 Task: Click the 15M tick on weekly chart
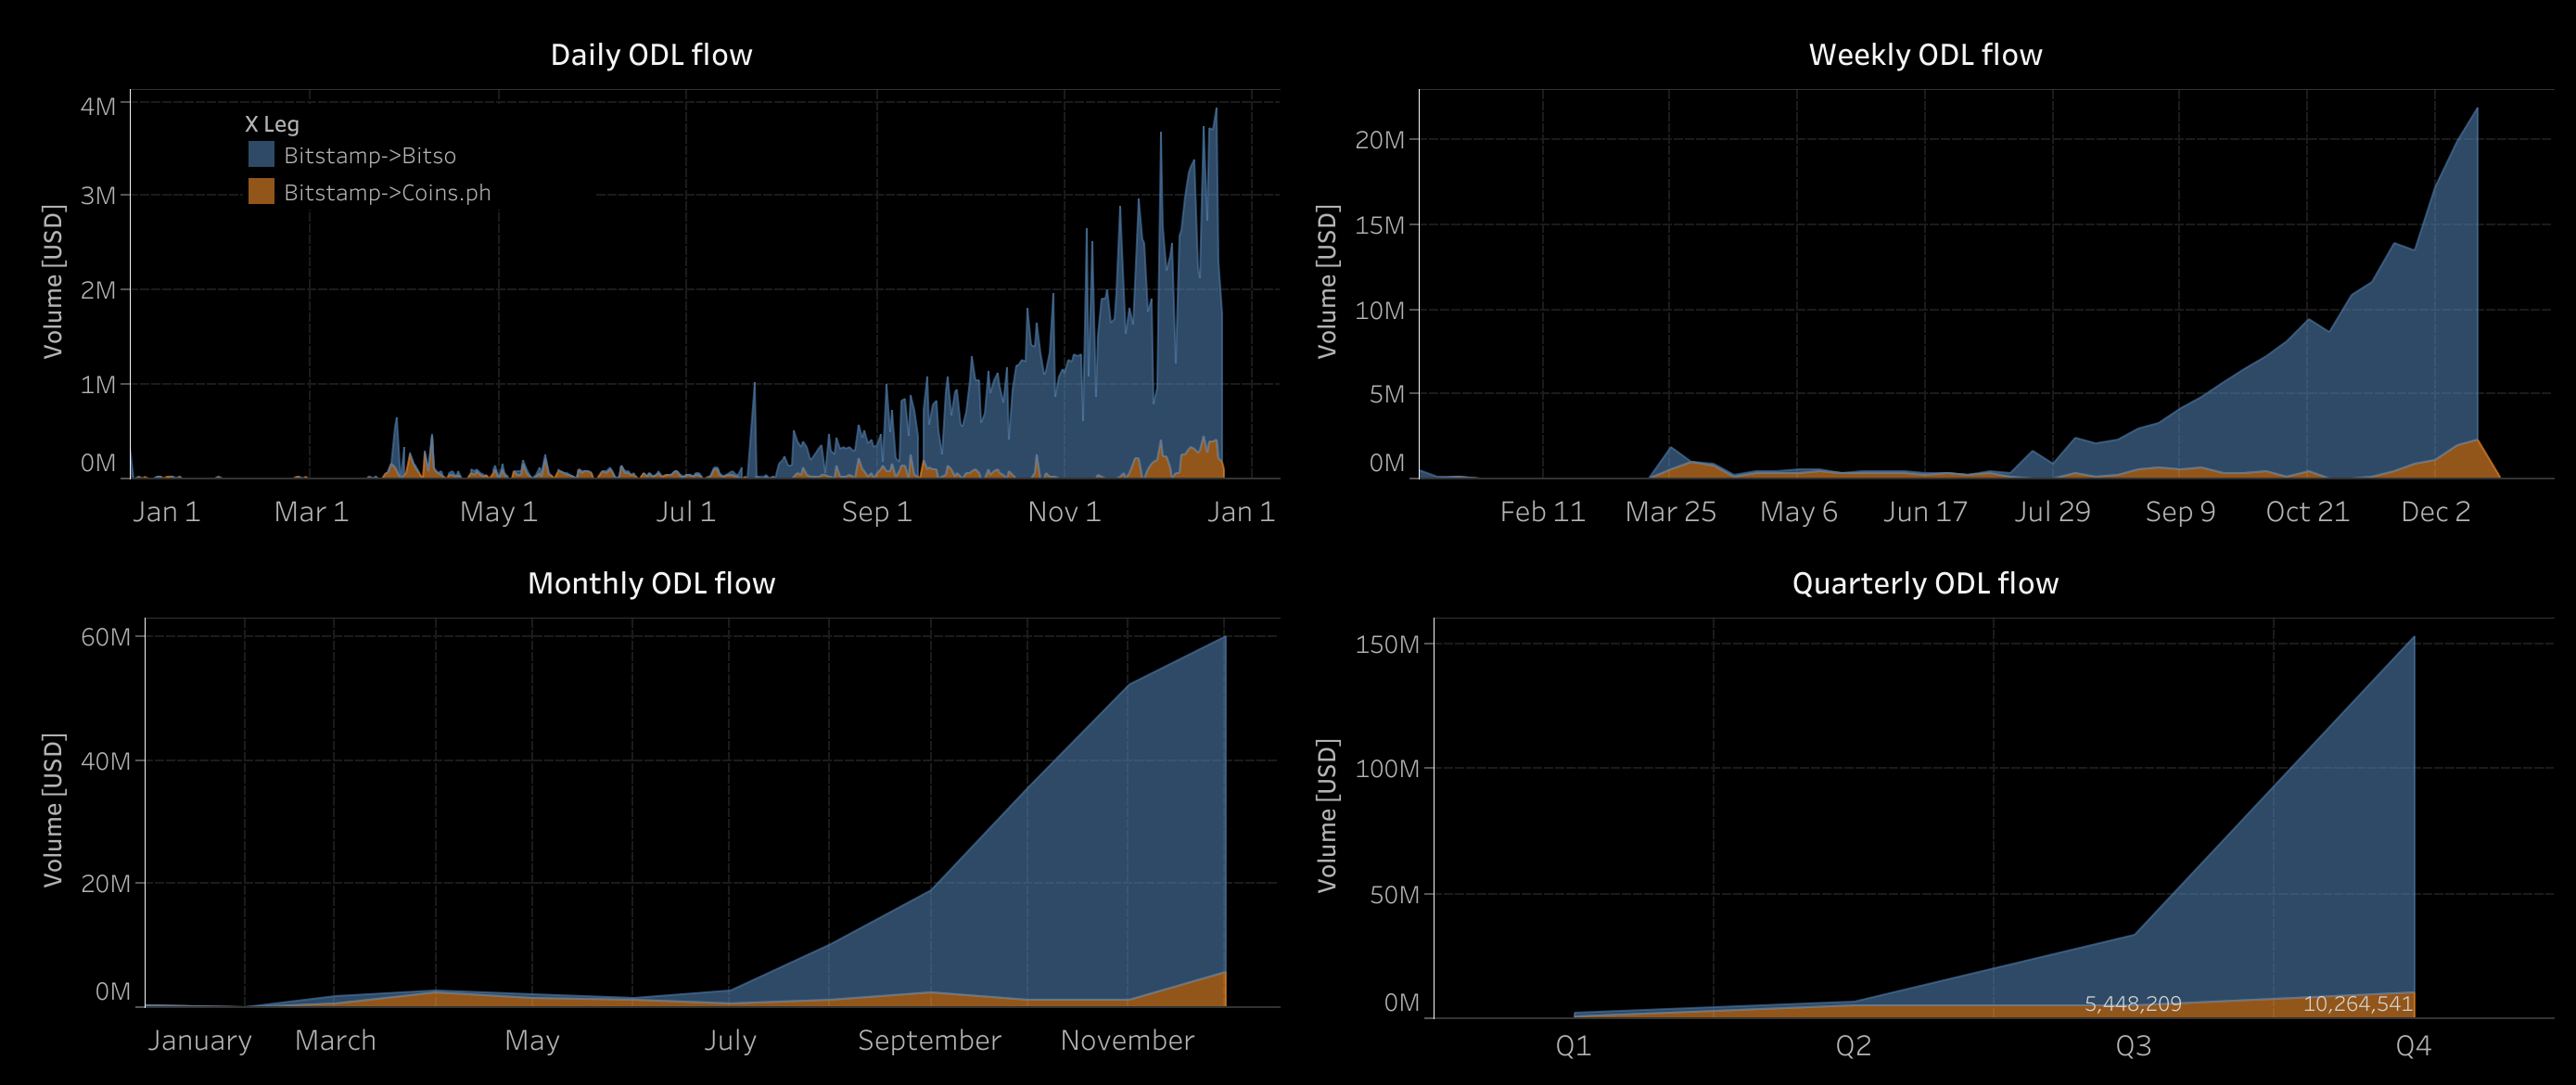click(x=1380, y=225)
